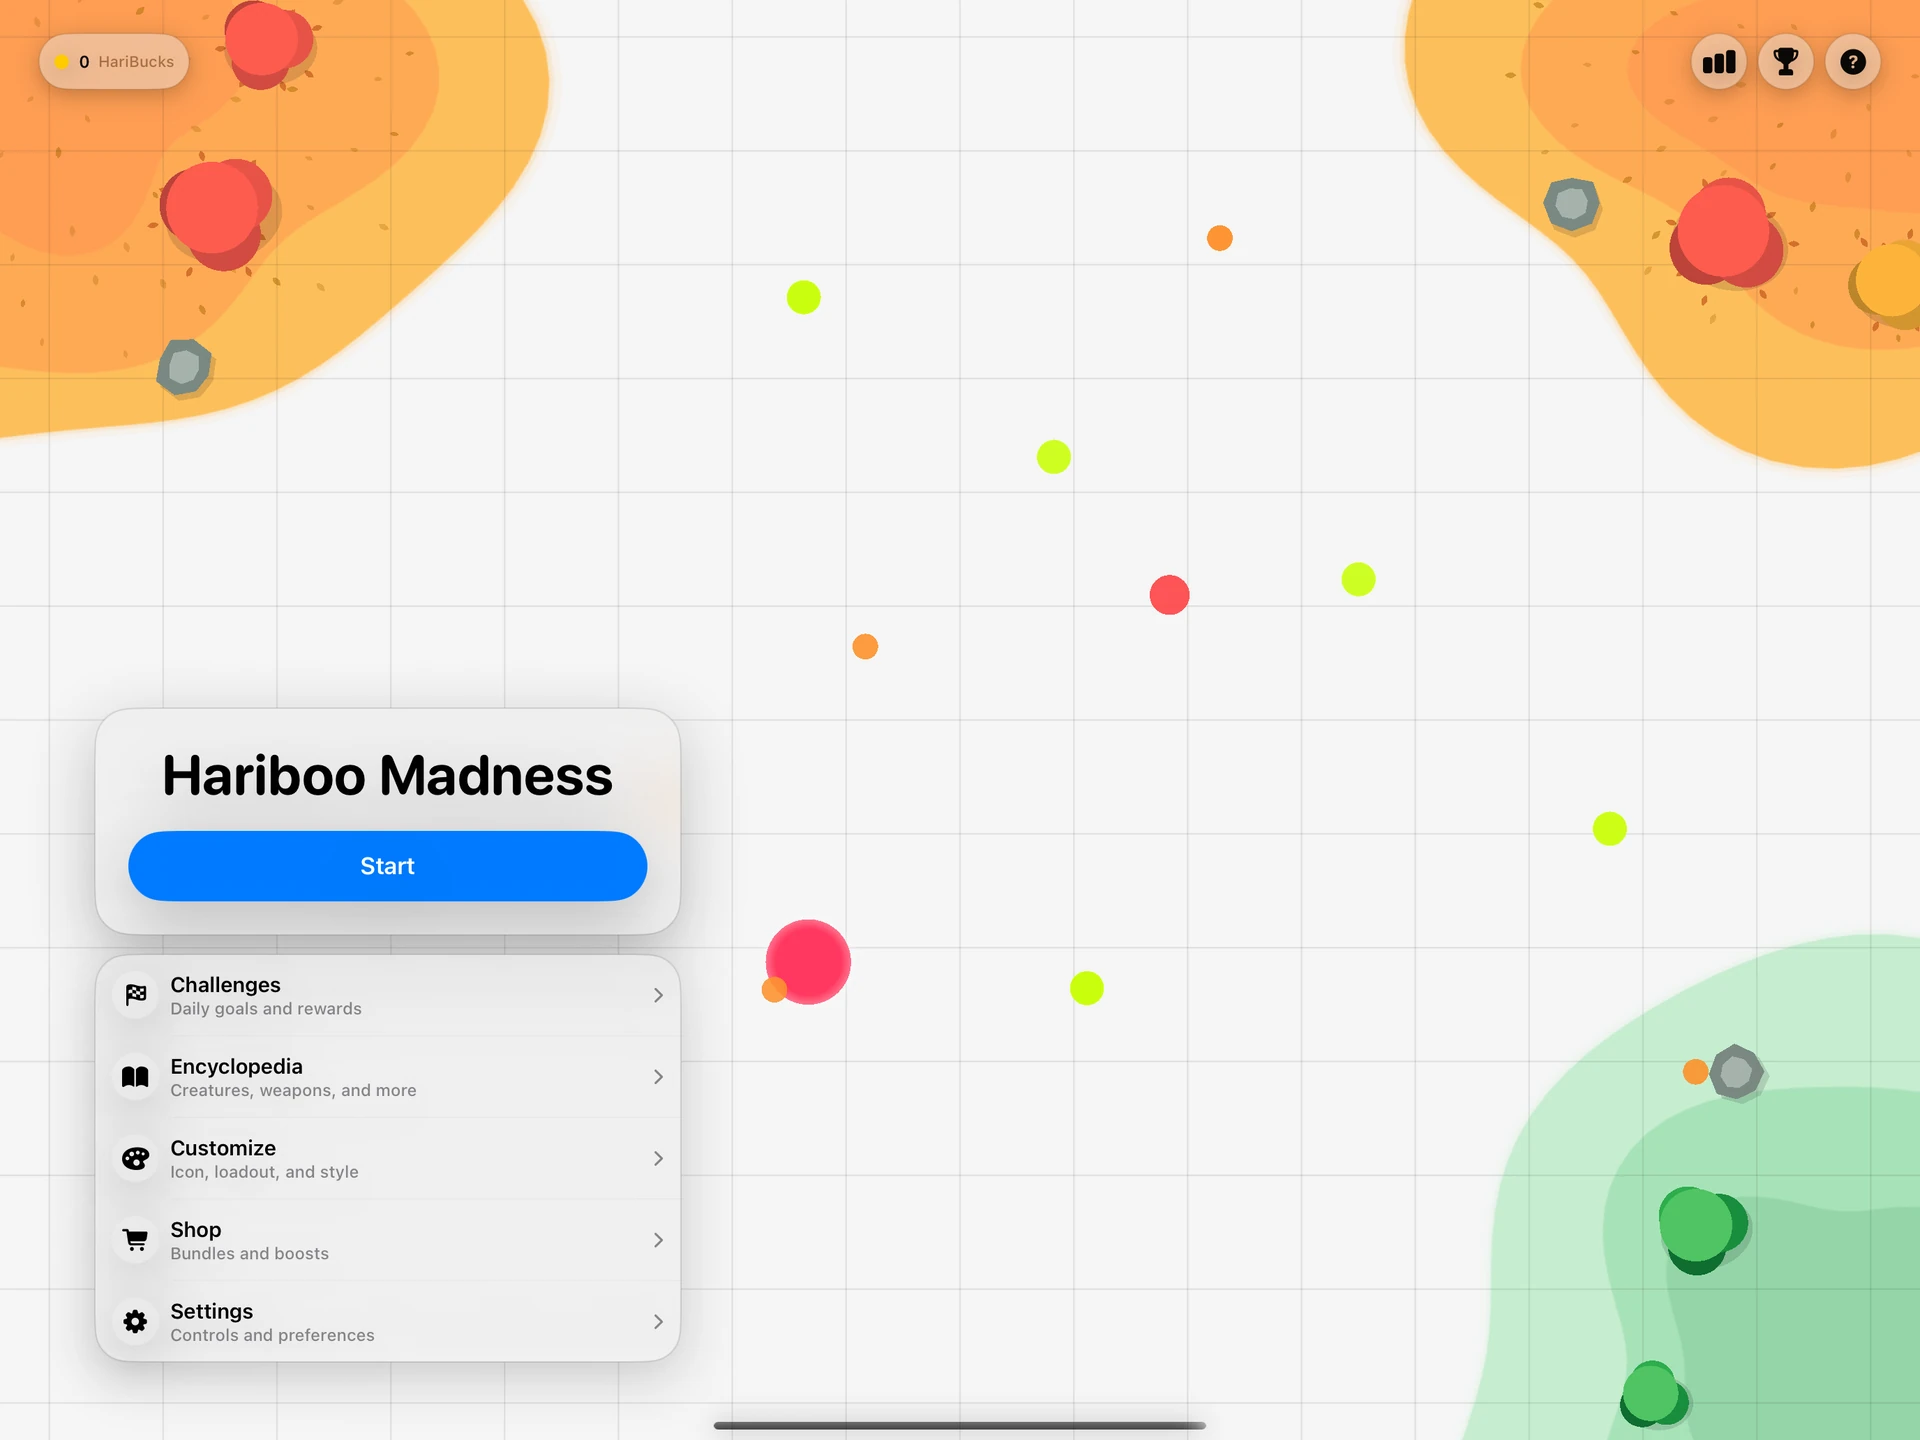Start the game with the Start button

tap(388, 866)
